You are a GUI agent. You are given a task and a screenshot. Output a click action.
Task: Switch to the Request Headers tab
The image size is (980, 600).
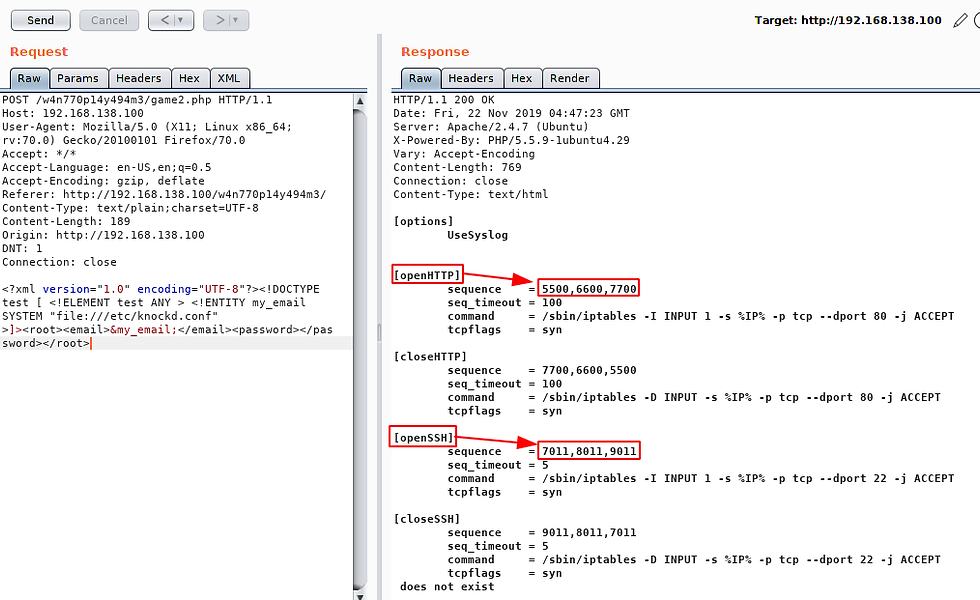coord(139,78)
